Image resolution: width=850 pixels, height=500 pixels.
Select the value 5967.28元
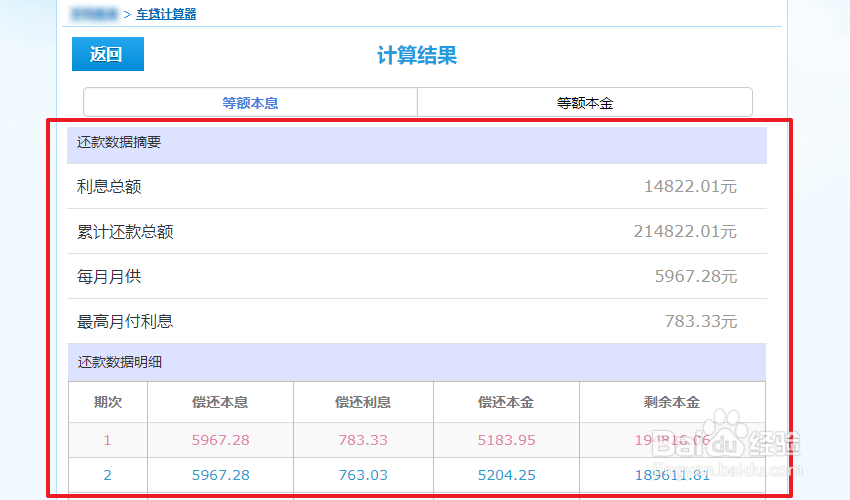click(696, 277)
